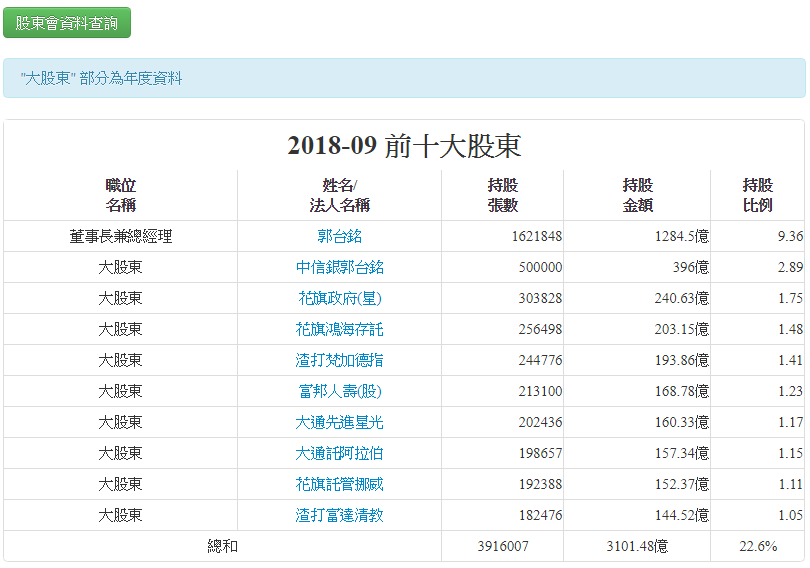This screenshot has height=568, width=810.
Task: Click the 姓名/法人名稱 column header
Action: tap(340, 195)
